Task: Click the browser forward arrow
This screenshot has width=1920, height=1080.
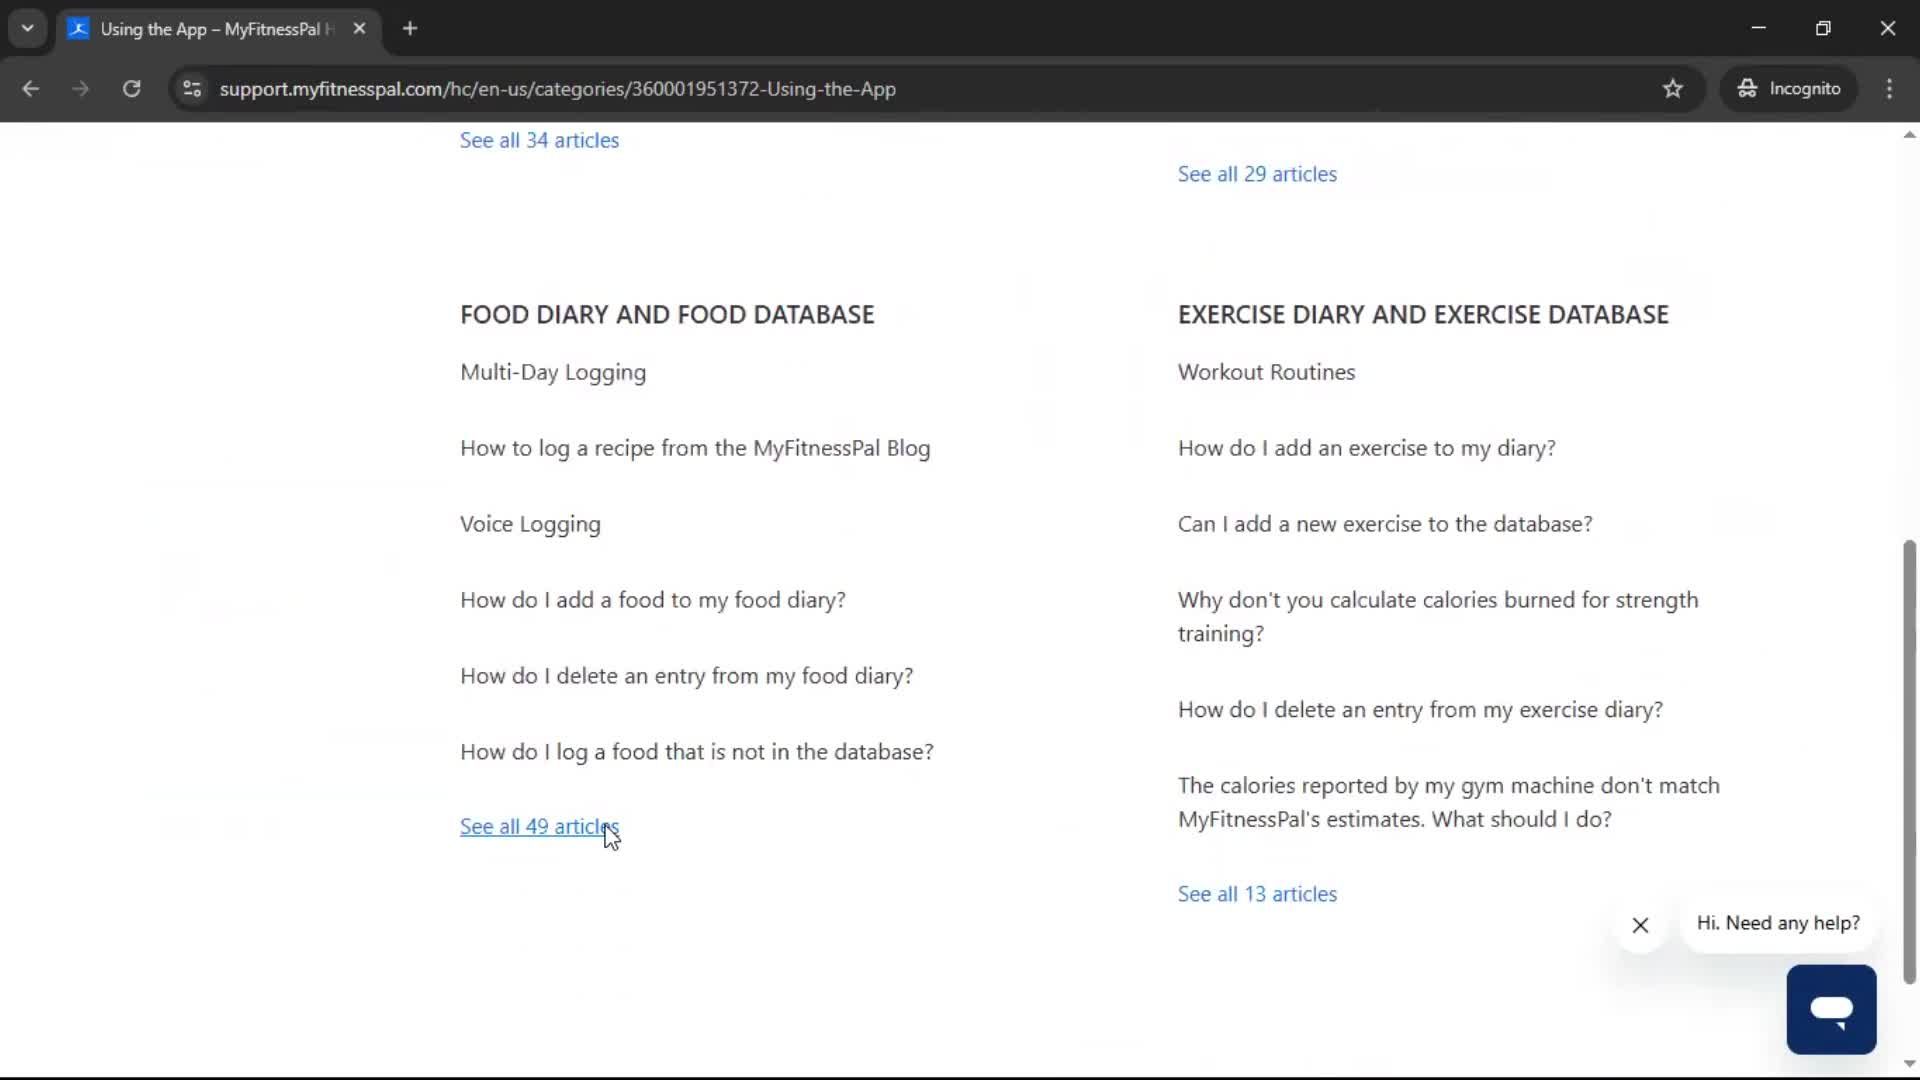Action: click(x=81, y=89)
